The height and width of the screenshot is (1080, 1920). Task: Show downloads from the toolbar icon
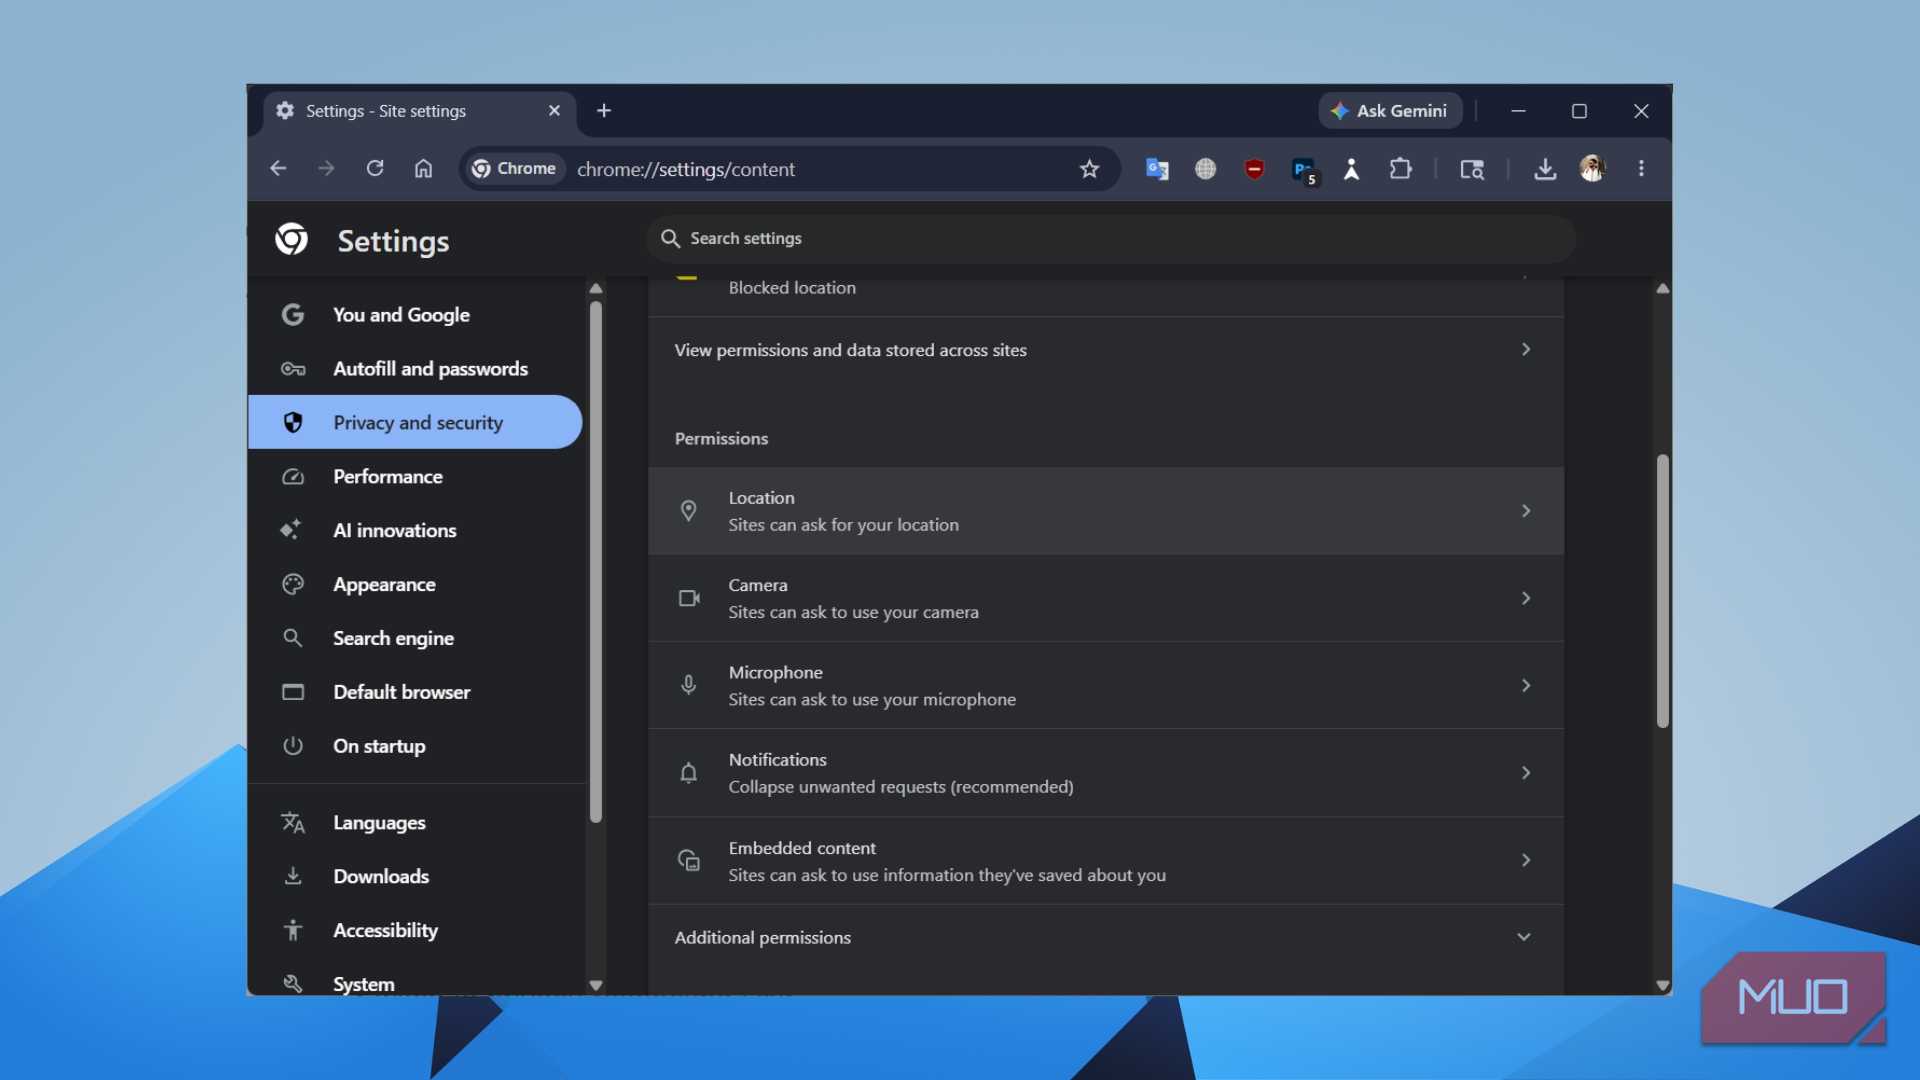coord(1545,169)
